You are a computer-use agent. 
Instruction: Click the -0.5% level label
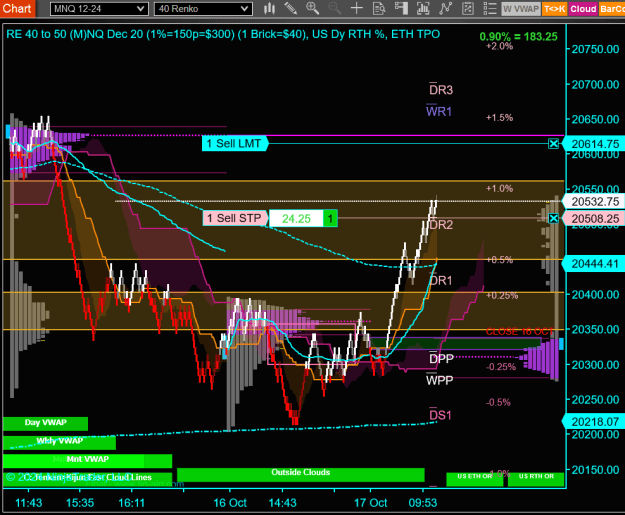pyautogui.click(x=498, y=402)
